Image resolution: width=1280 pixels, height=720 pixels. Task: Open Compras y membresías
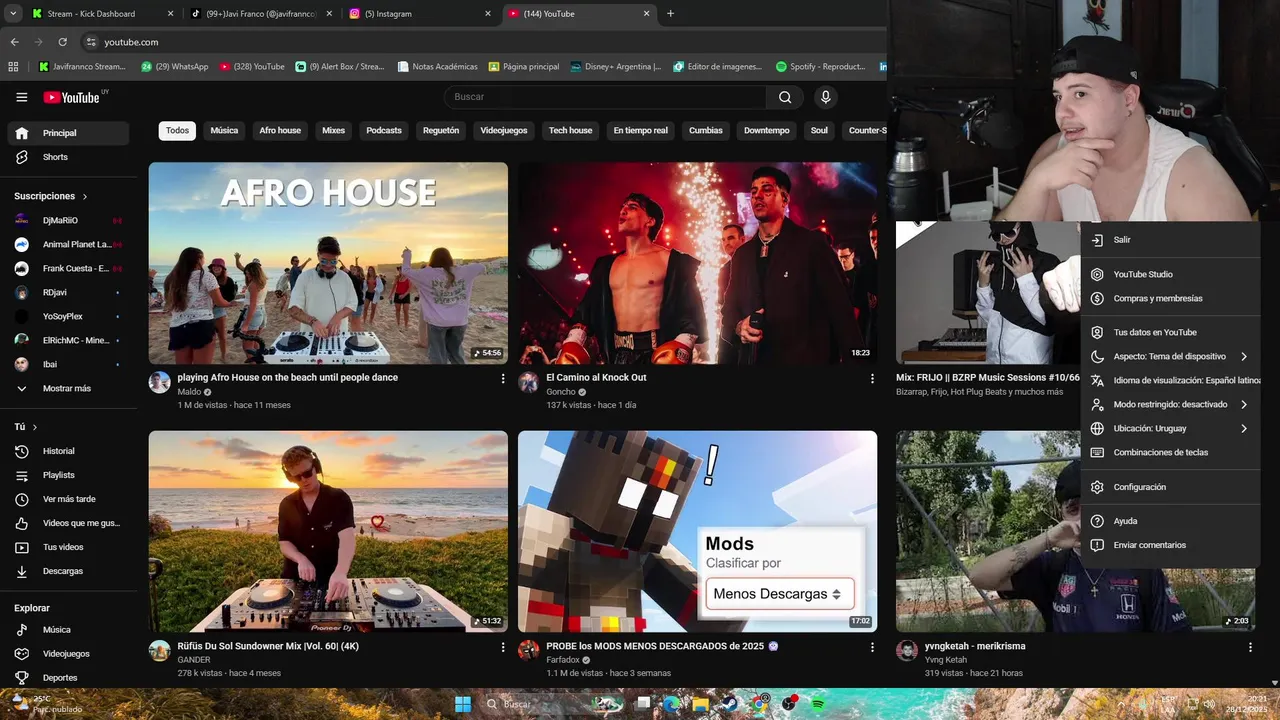click(x=1171, y=298)
